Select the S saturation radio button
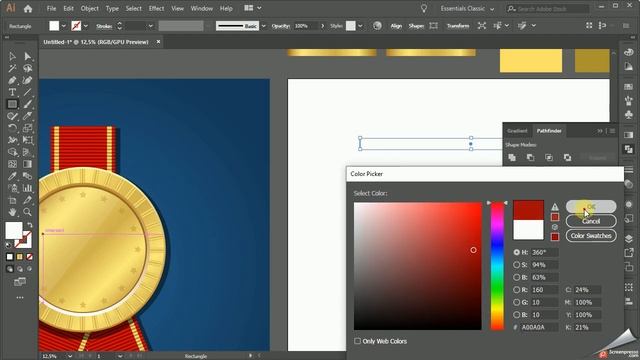The image size is (640, 360). pyautogui.click(x=517, y=265)
